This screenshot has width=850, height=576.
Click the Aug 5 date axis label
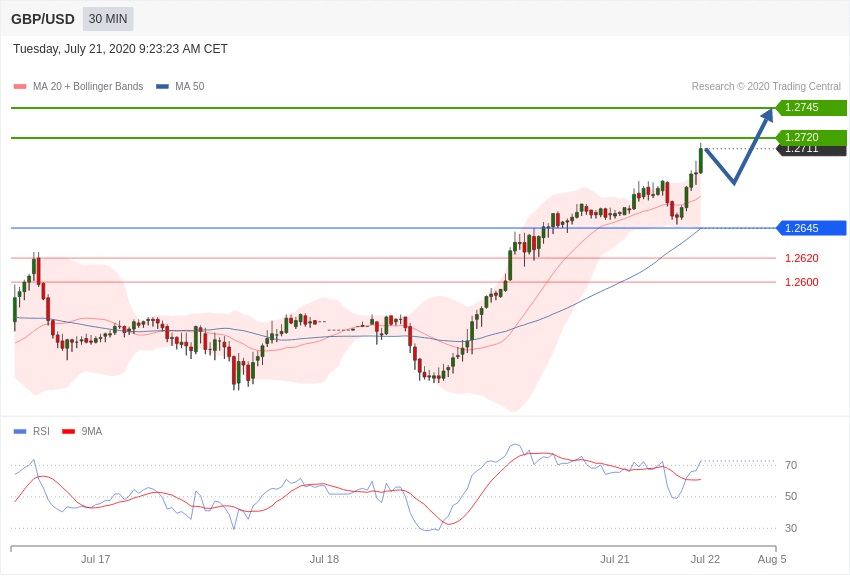point(772,559)
